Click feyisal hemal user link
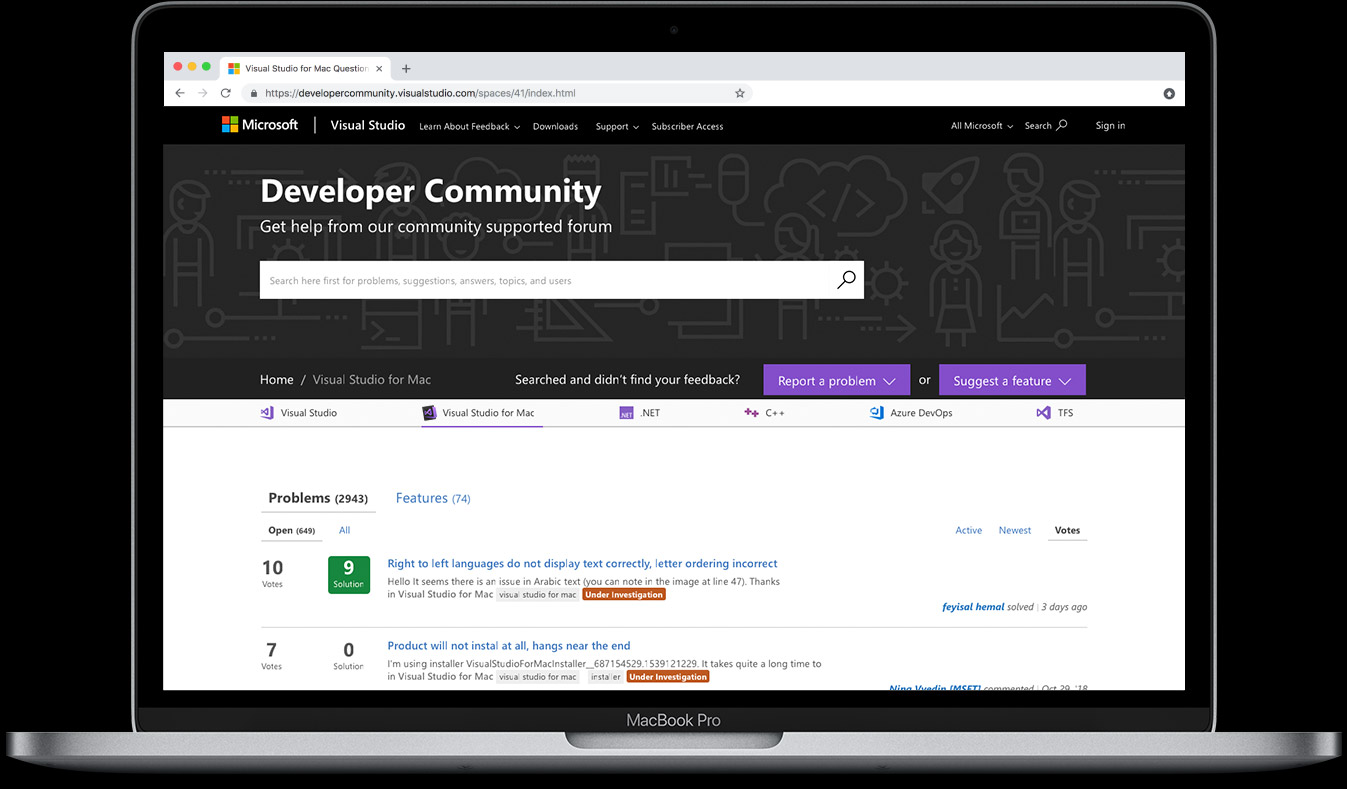The image size is (1347, 789). (973, 607)
